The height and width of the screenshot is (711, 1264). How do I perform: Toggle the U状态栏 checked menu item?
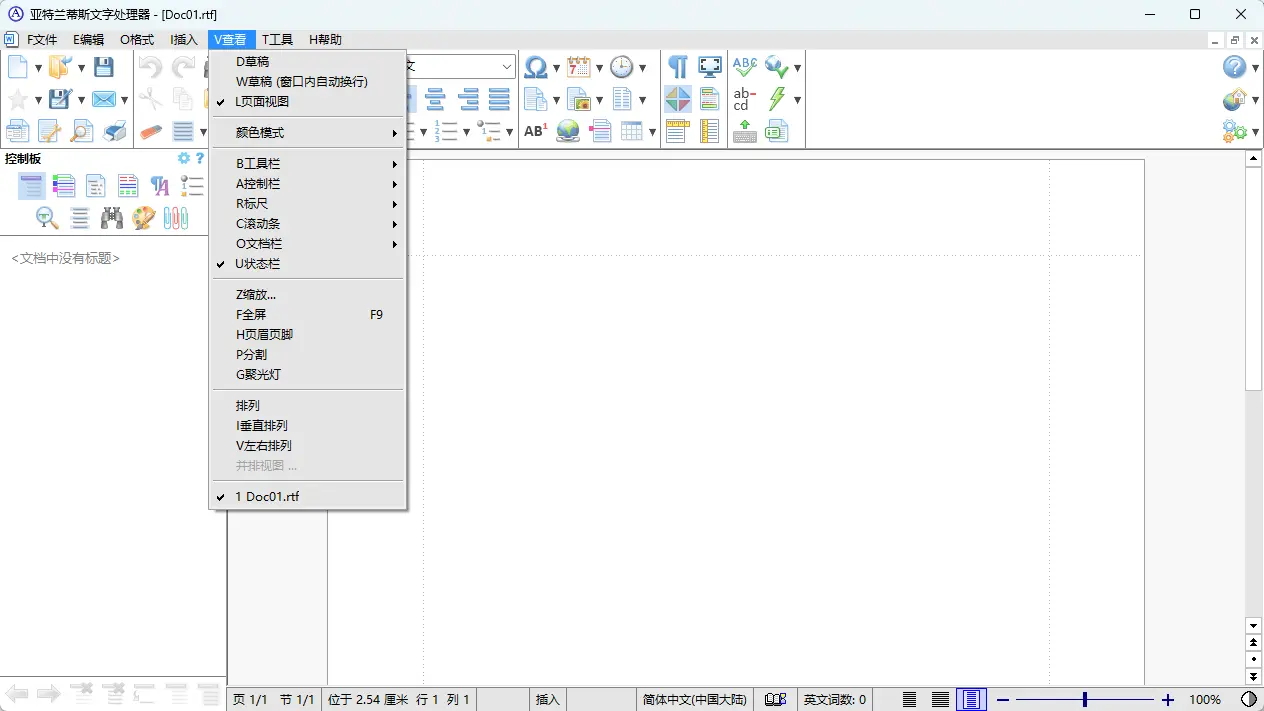click(x=307, y=264)
